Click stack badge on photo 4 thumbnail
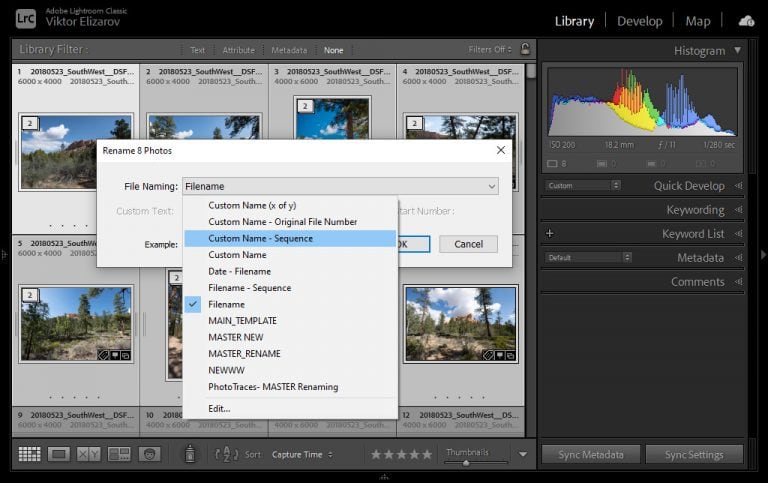Viewport: 768px width, 483px height. click(414, 123)
